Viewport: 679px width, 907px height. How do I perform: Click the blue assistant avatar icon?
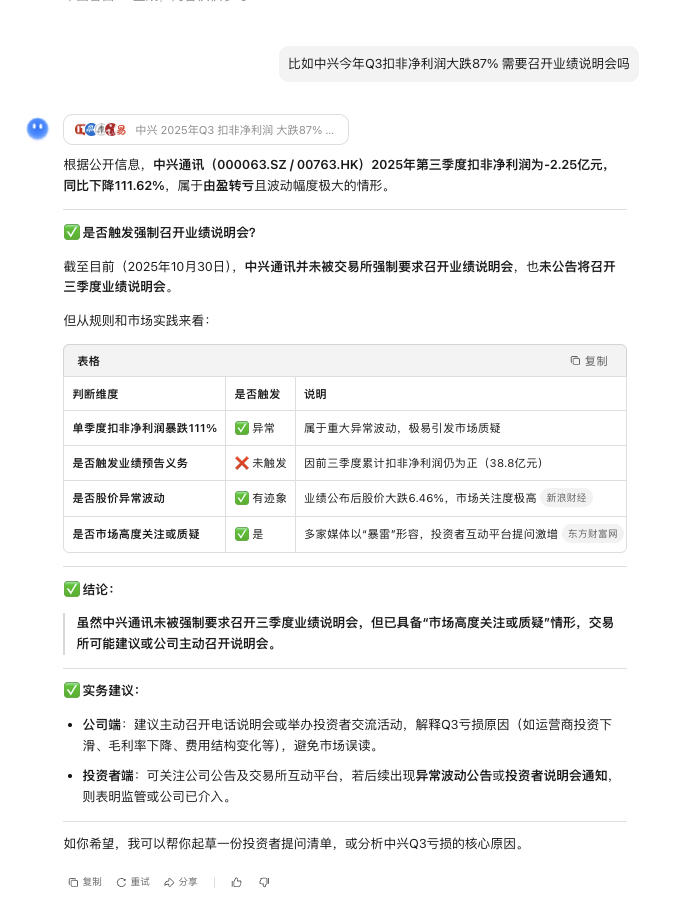pyautogui.click(x=38, y=128)
